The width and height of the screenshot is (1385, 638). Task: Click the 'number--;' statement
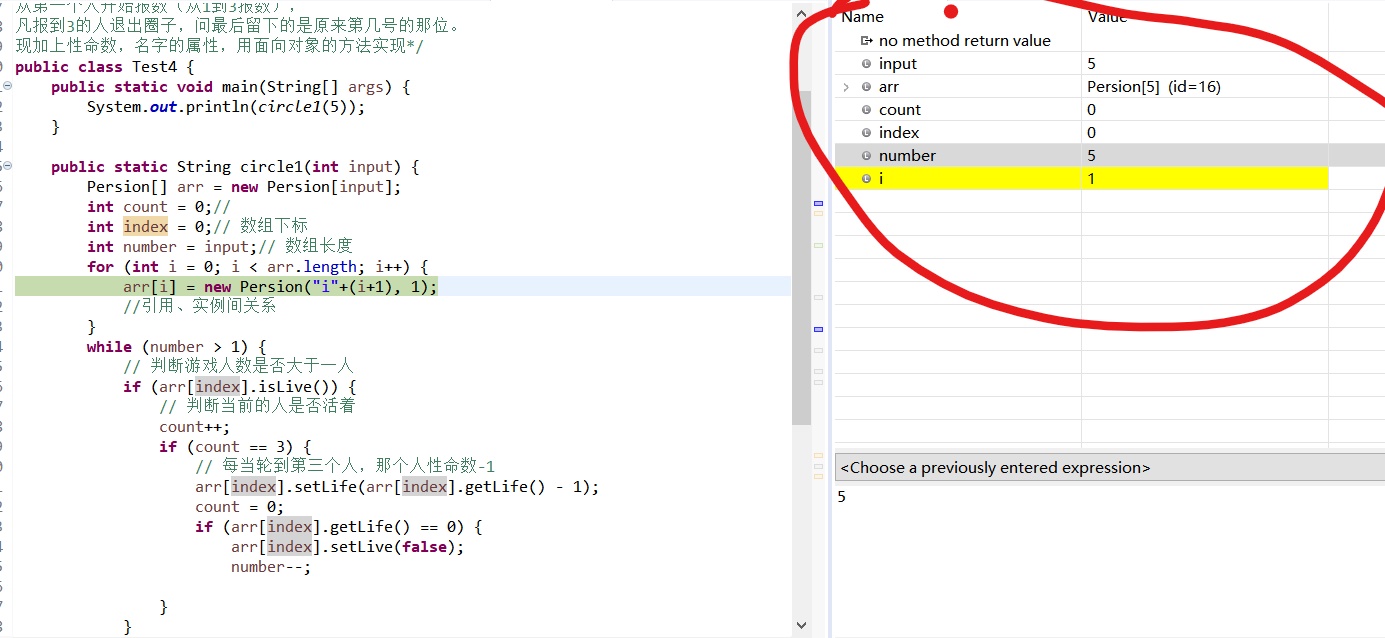click(x=271, y=567)
